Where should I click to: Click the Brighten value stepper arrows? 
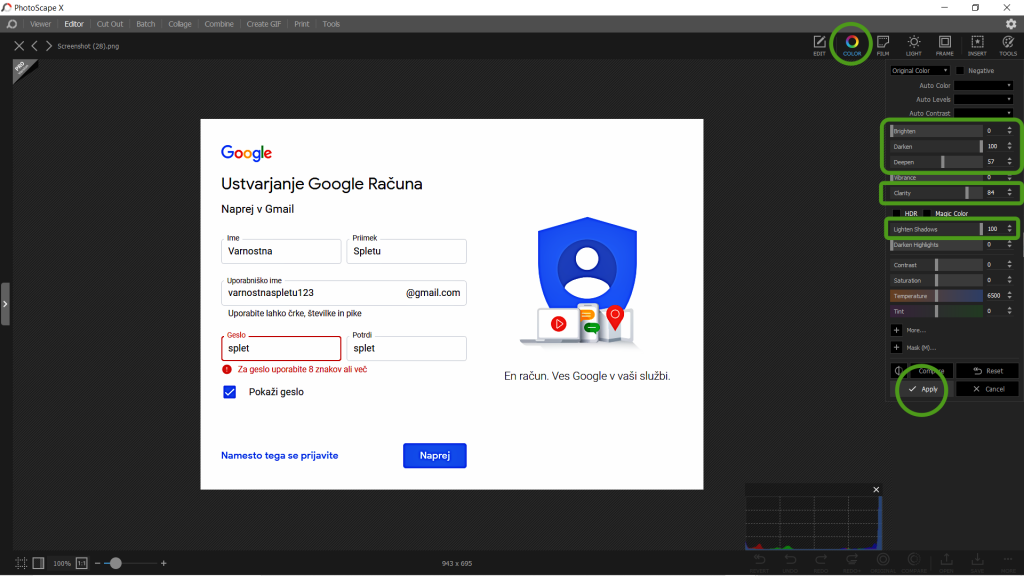[1010, 131]
